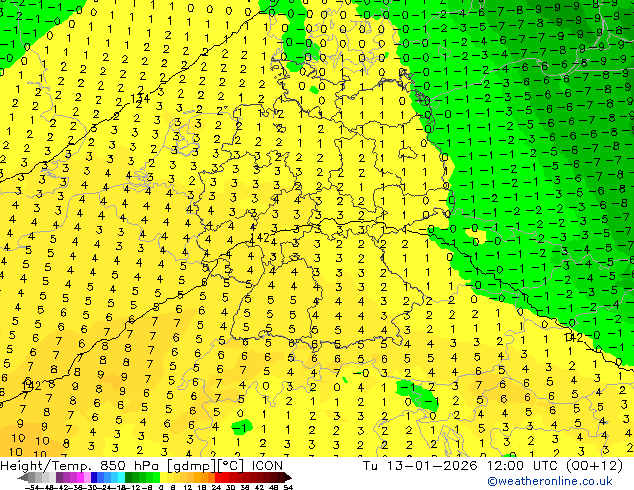Click the '[gdmp]' unit label
The image size is (634, 490).
(x=191, y=466)
